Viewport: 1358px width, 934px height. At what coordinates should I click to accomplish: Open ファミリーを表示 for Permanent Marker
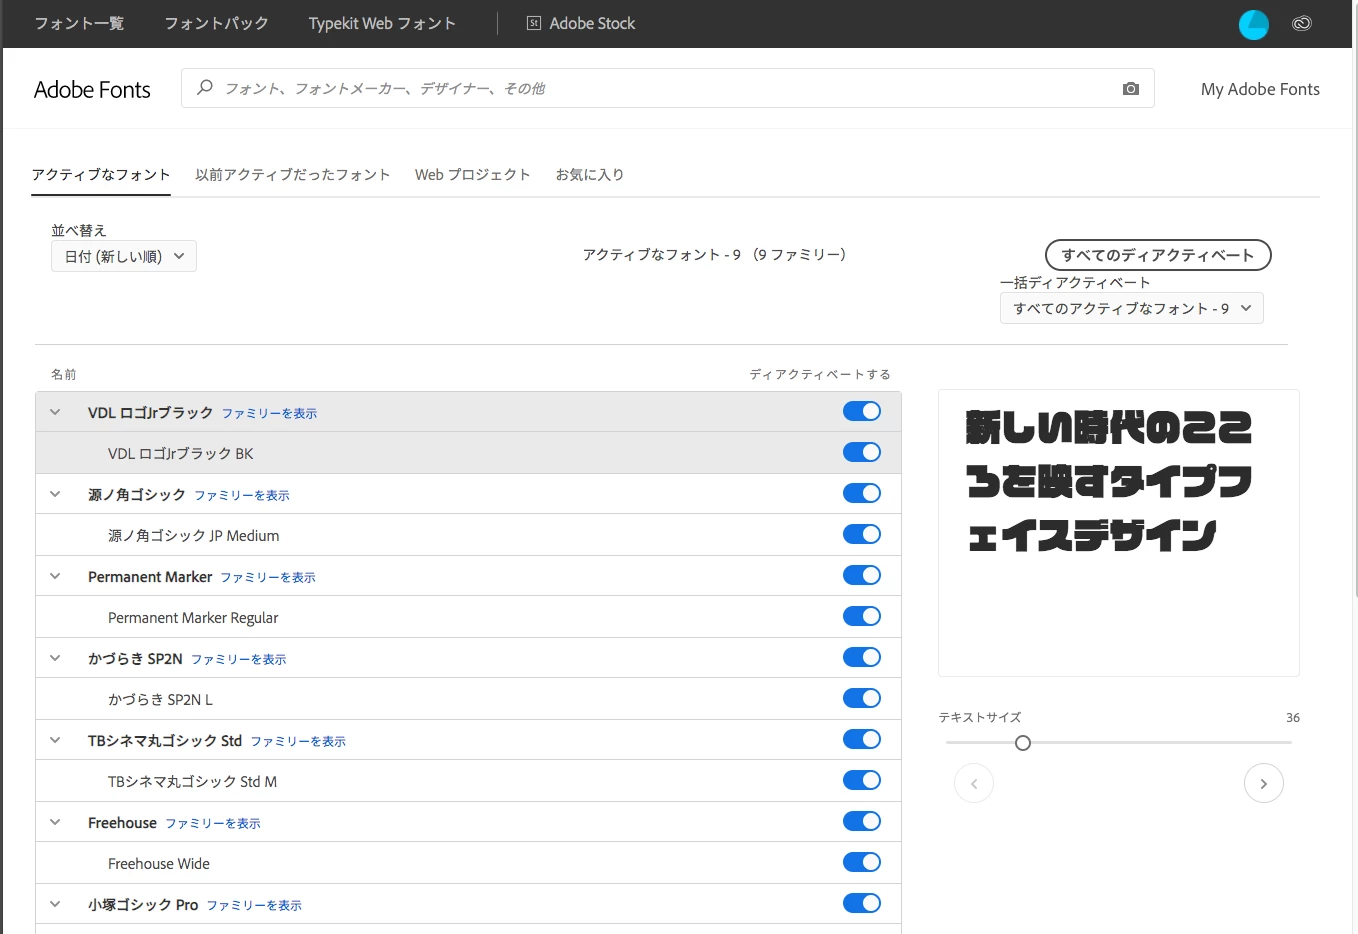tap(268, 577)
